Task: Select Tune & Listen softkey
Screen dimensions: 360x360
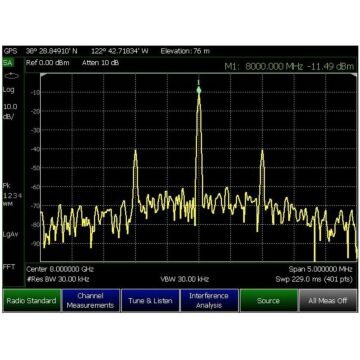Action: (150, 300)
